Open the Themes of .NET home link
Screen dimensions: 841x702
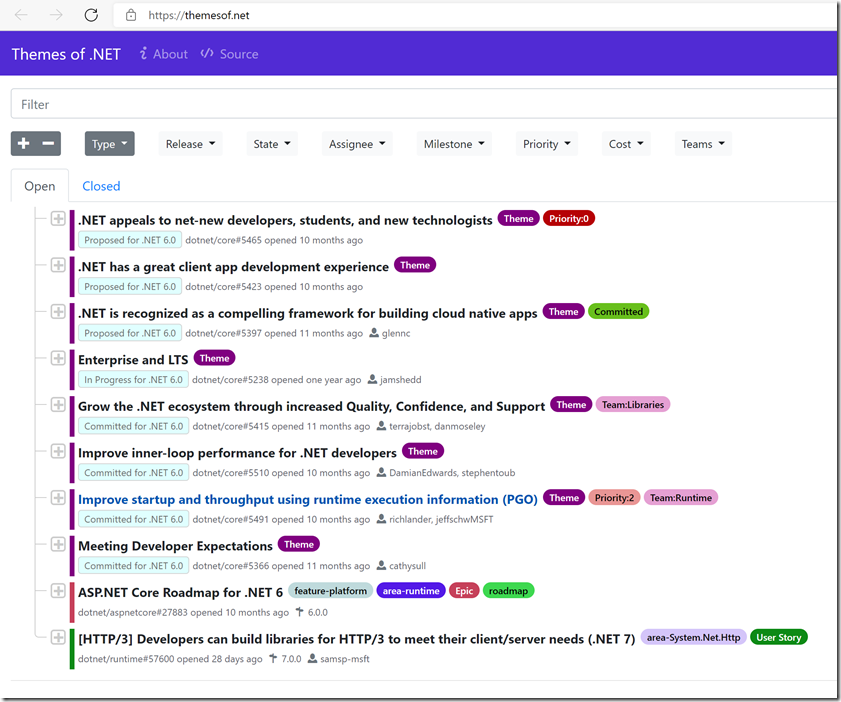(66, 54)
